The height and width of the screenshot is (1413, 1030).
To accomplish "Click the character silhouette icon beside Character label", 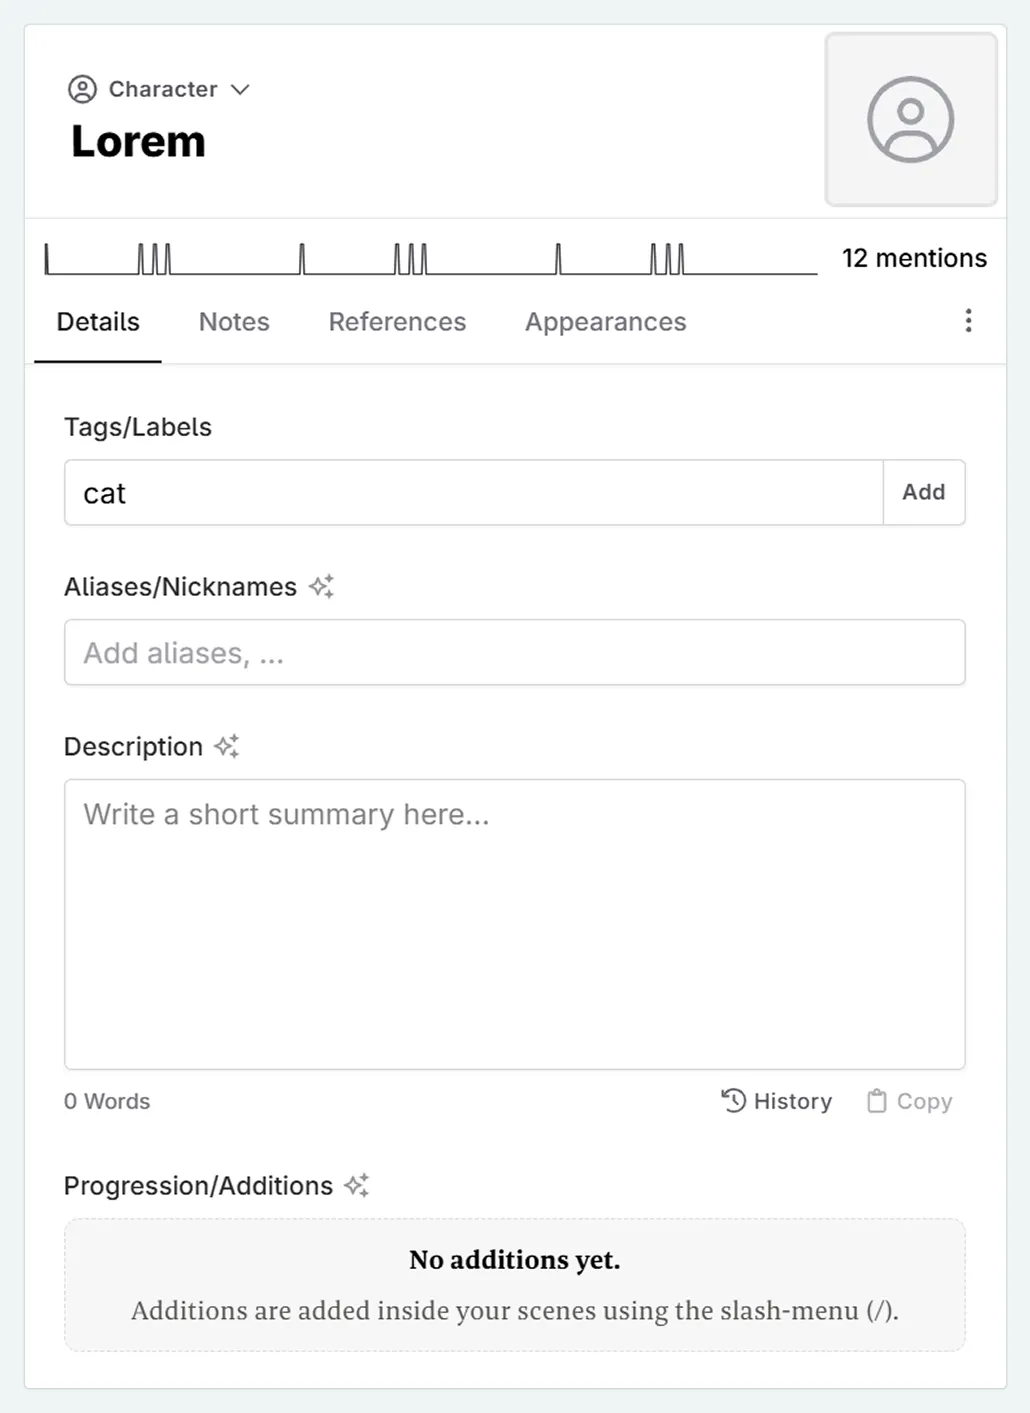I will tap(83, 89).
